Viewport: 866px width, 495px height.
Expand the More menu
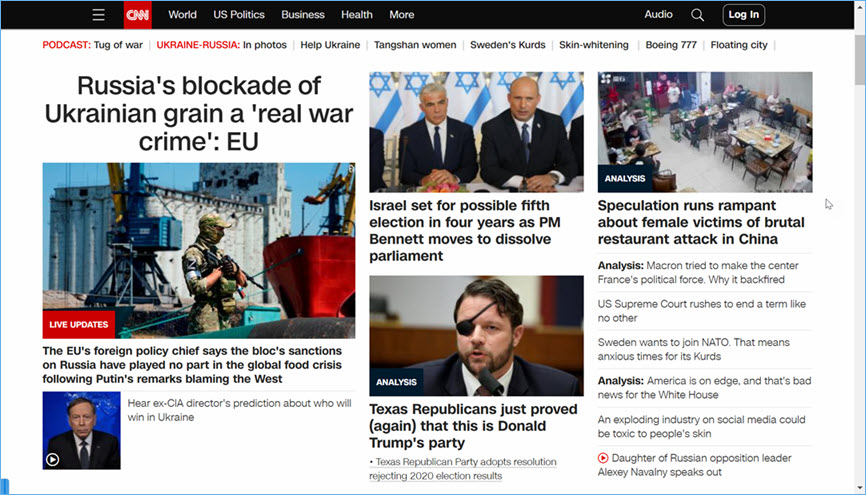point(402,15)
